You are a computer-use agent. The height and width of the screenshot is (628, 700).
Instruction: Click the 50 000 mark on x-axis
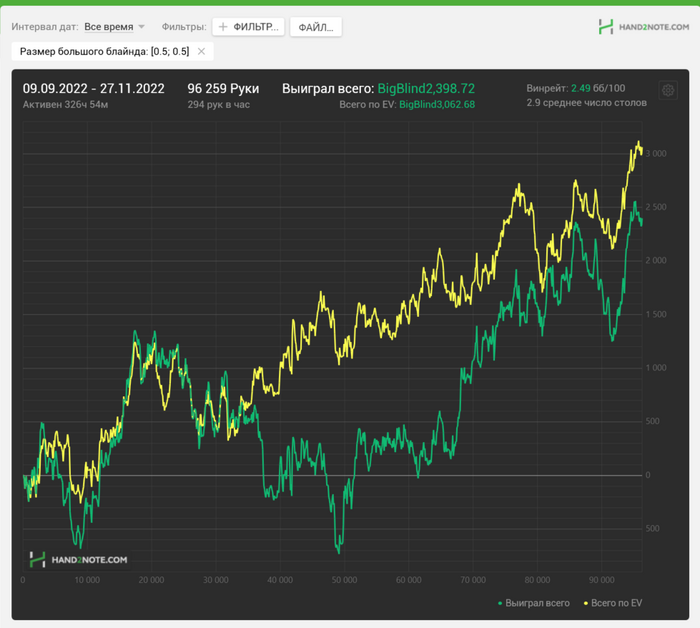point(344,579)
